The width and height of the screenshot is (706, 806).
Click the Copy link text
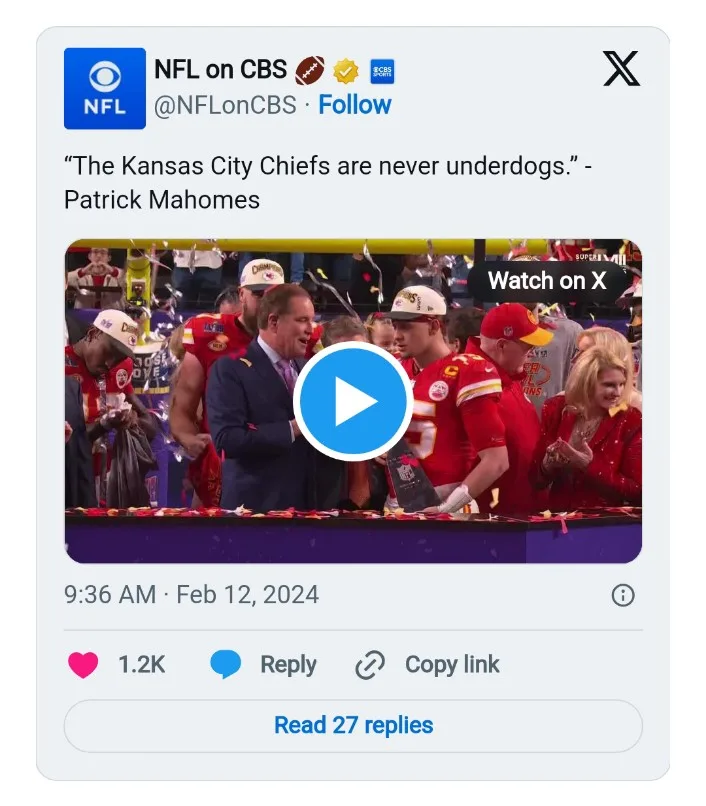[452, 665]
